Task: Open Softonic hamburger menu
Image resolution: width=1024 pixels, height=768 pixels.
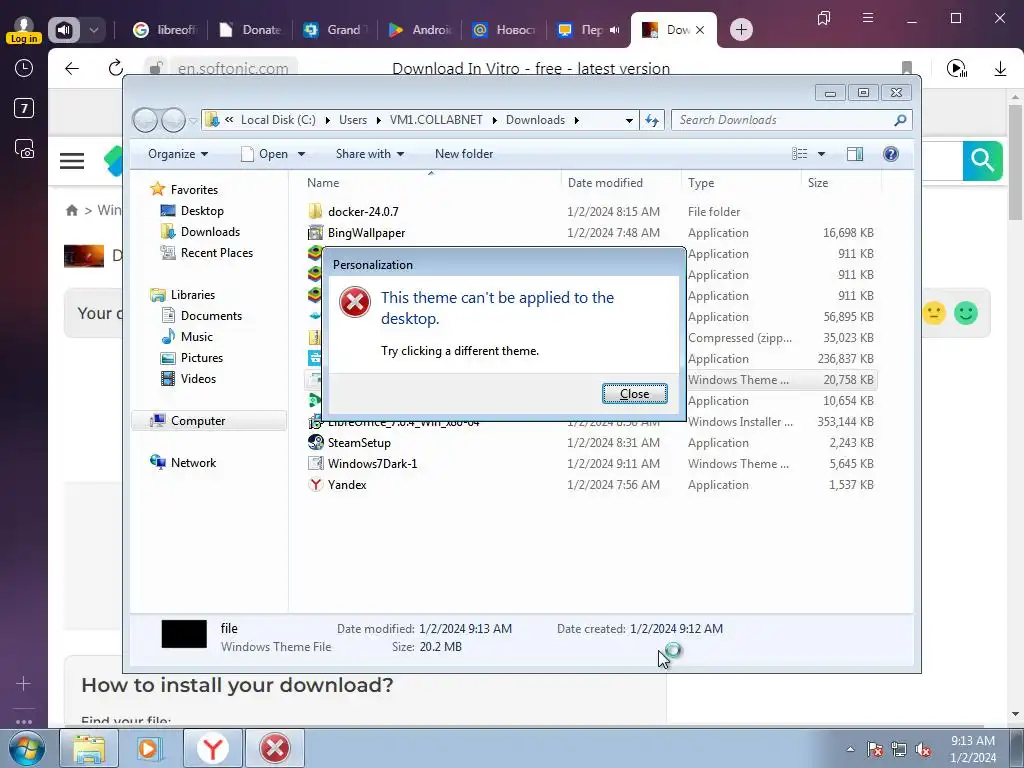Action: coord(72,161)
